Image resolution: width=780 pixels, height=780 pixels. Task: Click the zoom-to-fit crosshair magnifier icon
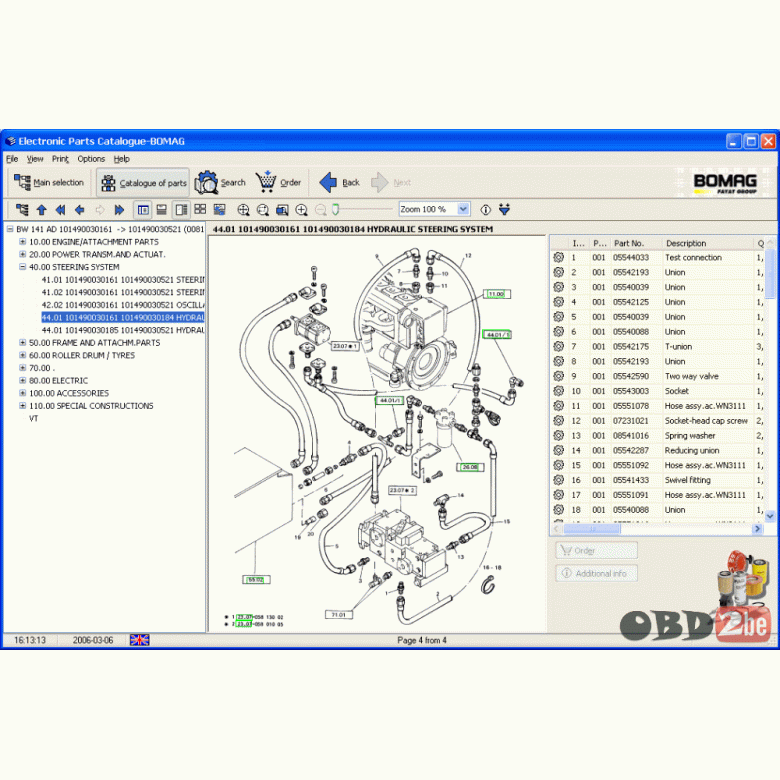243,210
